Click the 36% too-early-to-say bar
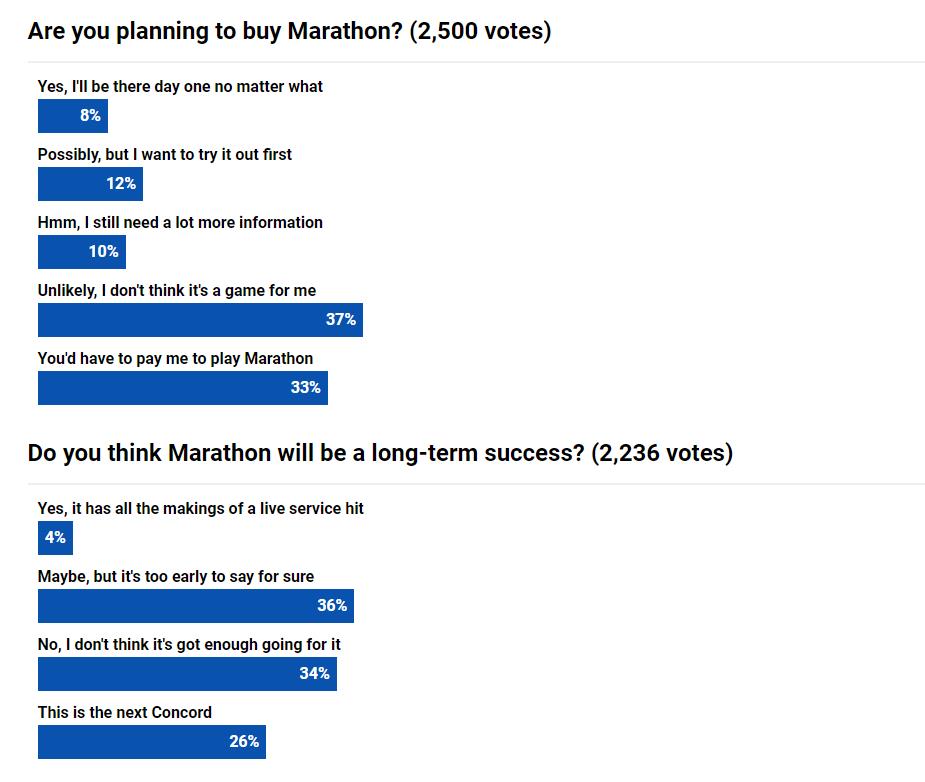 point(195,606)
